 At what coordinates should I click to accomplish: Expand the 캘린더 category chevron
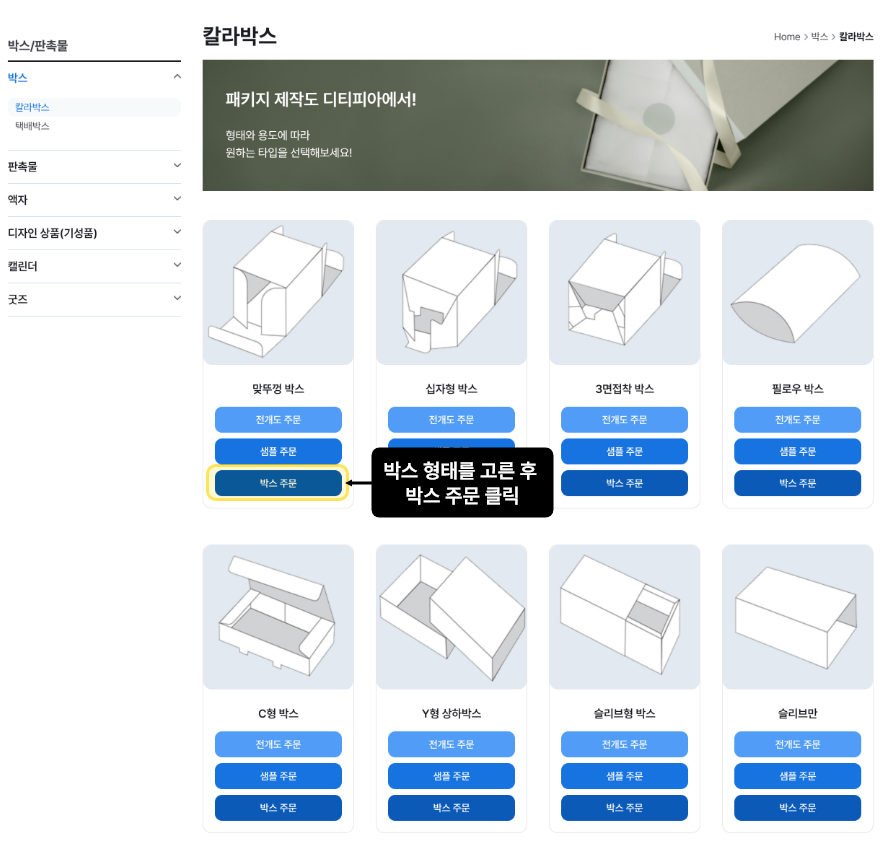point(177,265)
